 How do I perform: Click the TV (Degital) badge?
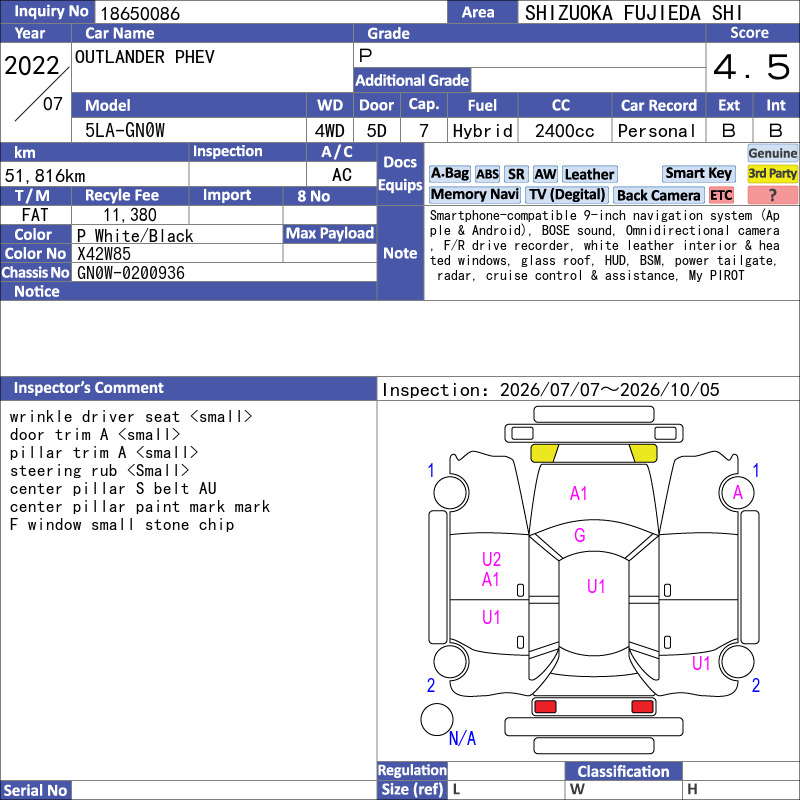click(x=567, y=194)
